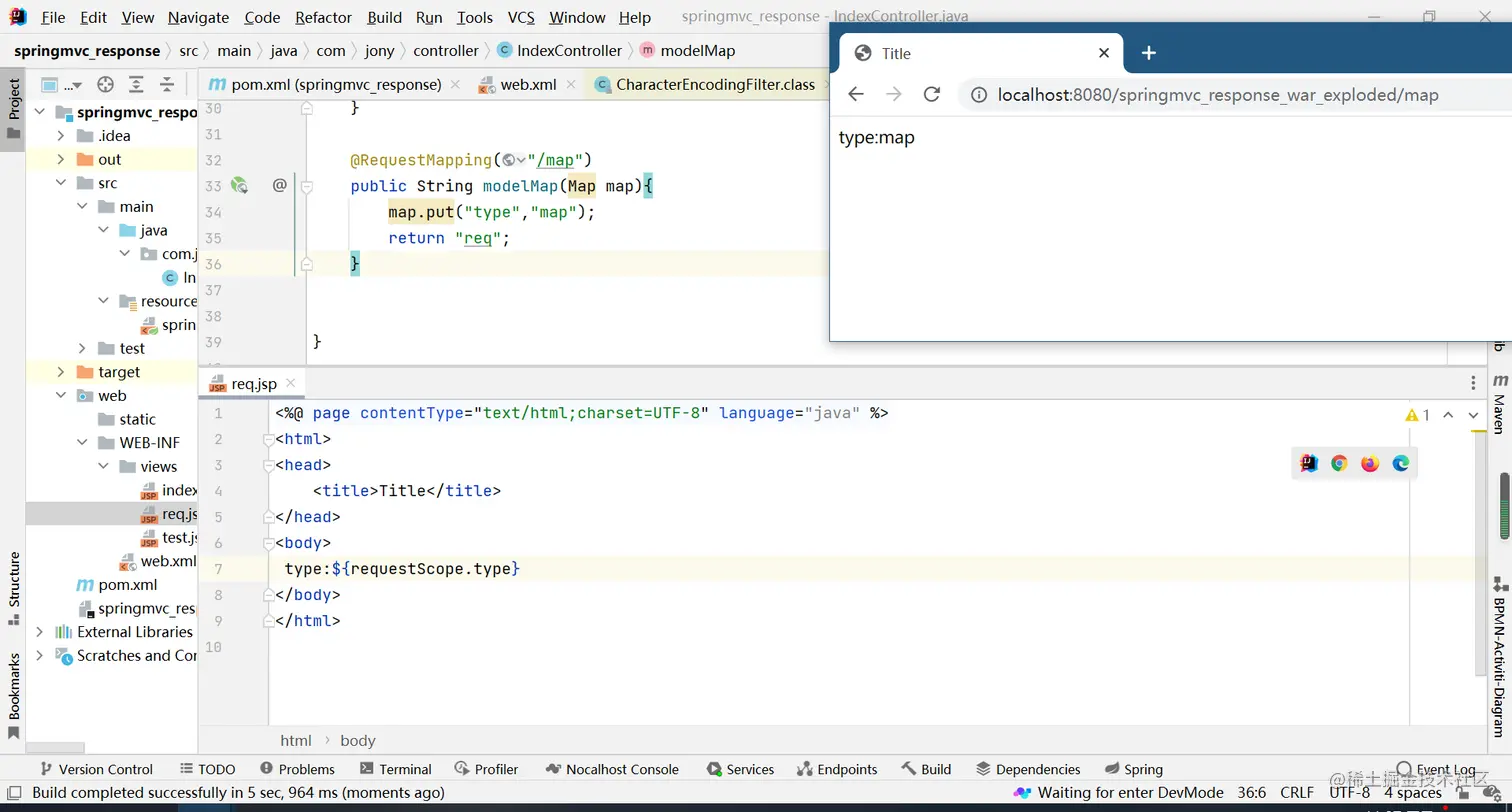The height and width of the screenshot is (812, 1512).
Task: Switch to the web.xml editor tab
Action: point(528,85)
